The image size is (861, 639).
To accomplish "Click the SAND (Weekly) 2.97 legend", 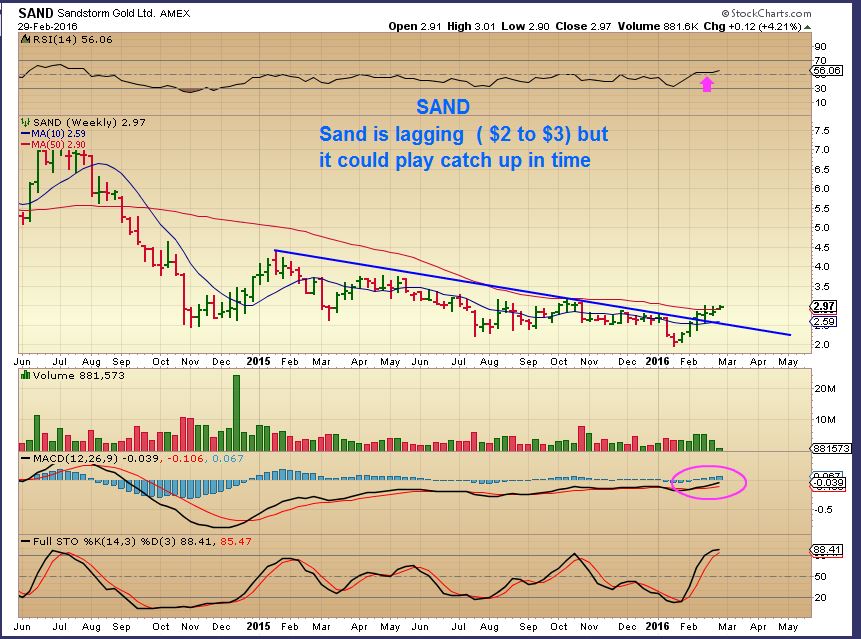I will 90,122.
